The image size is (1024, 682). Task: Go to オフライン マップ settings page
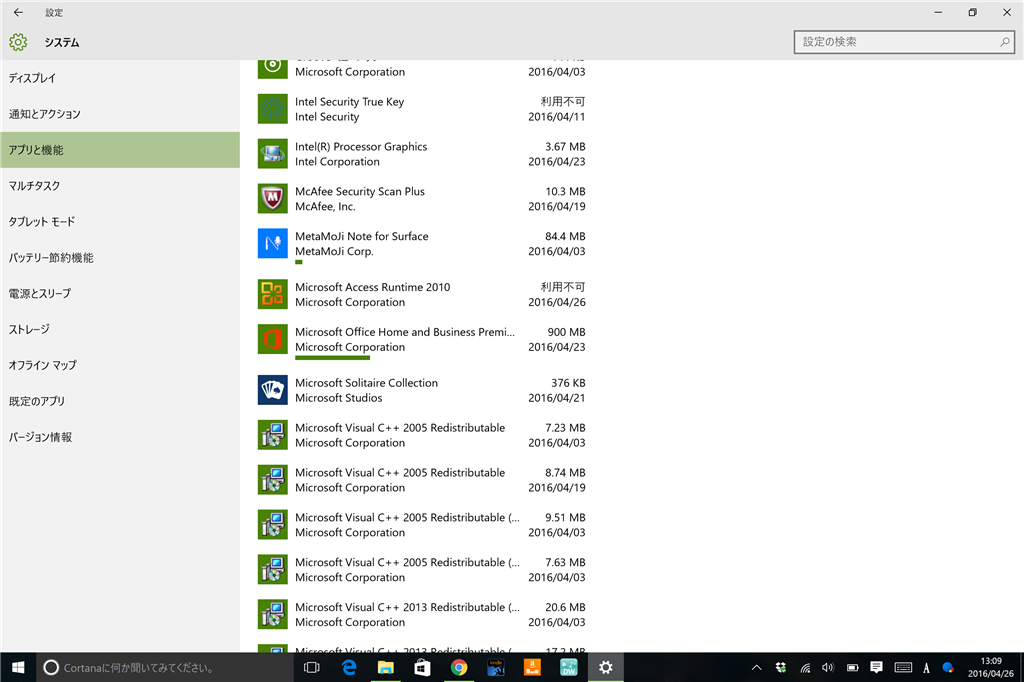pos(120,365)
